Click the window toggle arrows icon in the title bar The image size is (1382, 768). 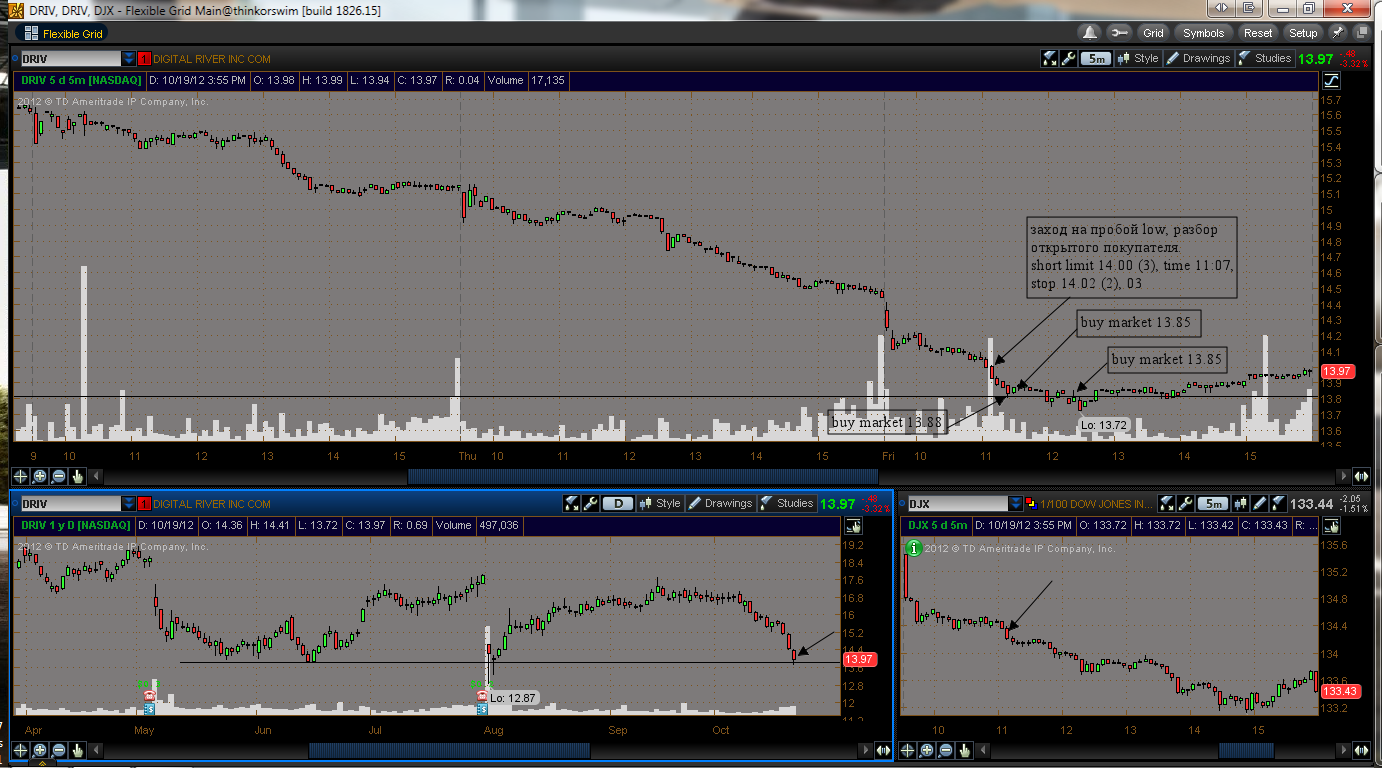click(1219, 8)
